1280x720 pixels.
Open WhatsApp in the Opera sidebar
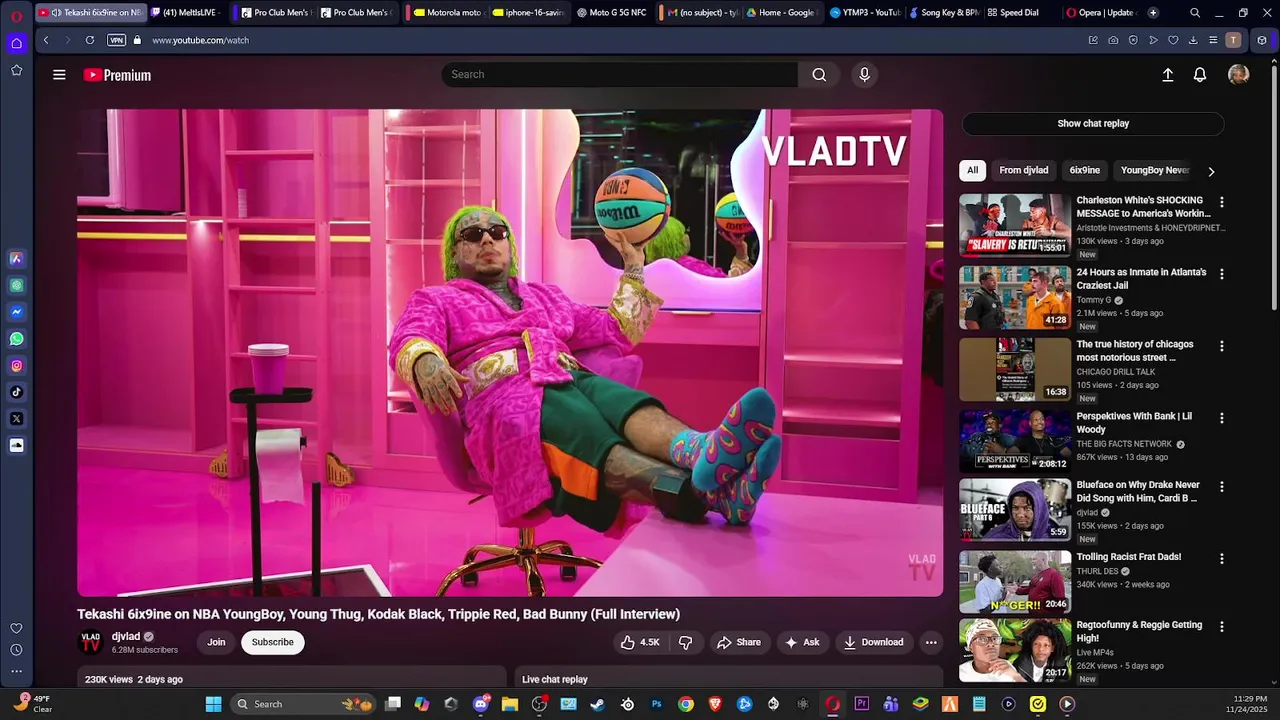[16, 339]
